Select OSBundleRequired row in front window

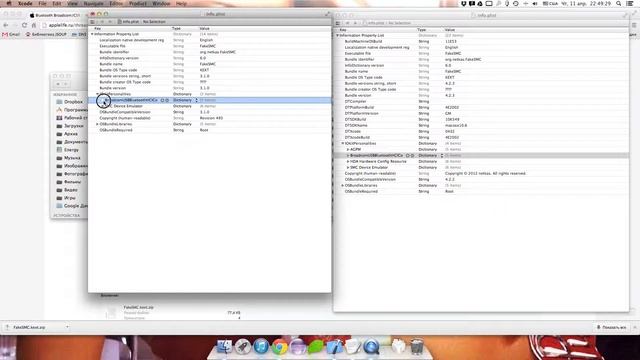pos(209,130)
